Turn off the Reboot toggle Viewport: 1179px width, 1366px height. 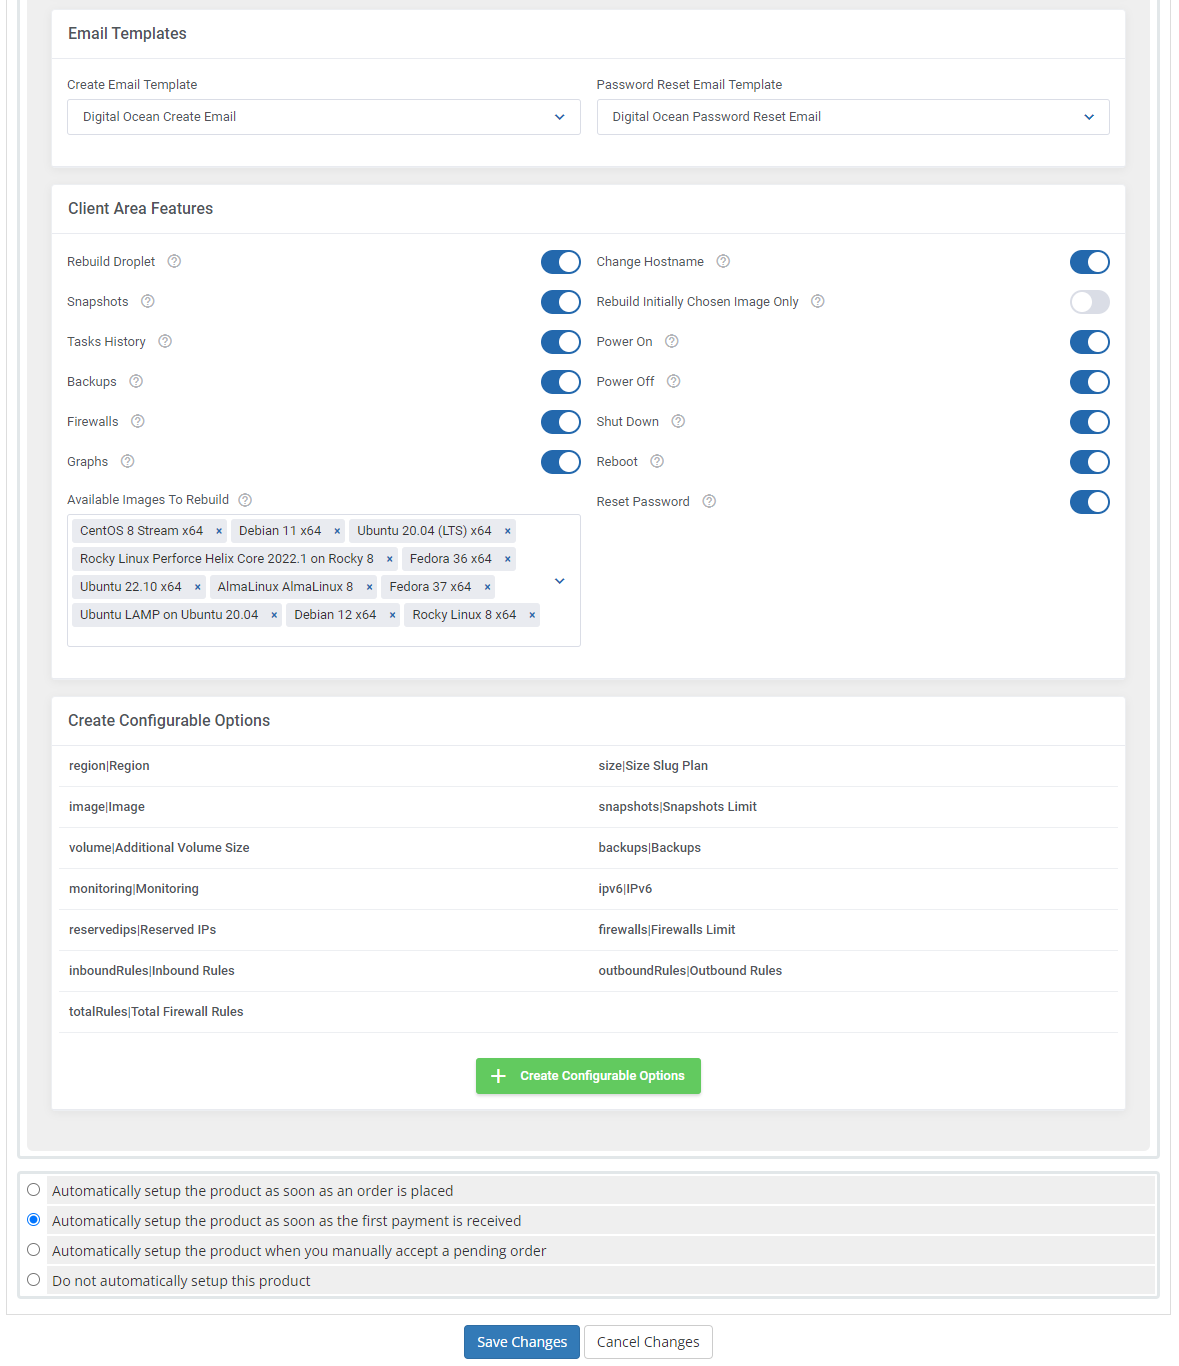1090,461
